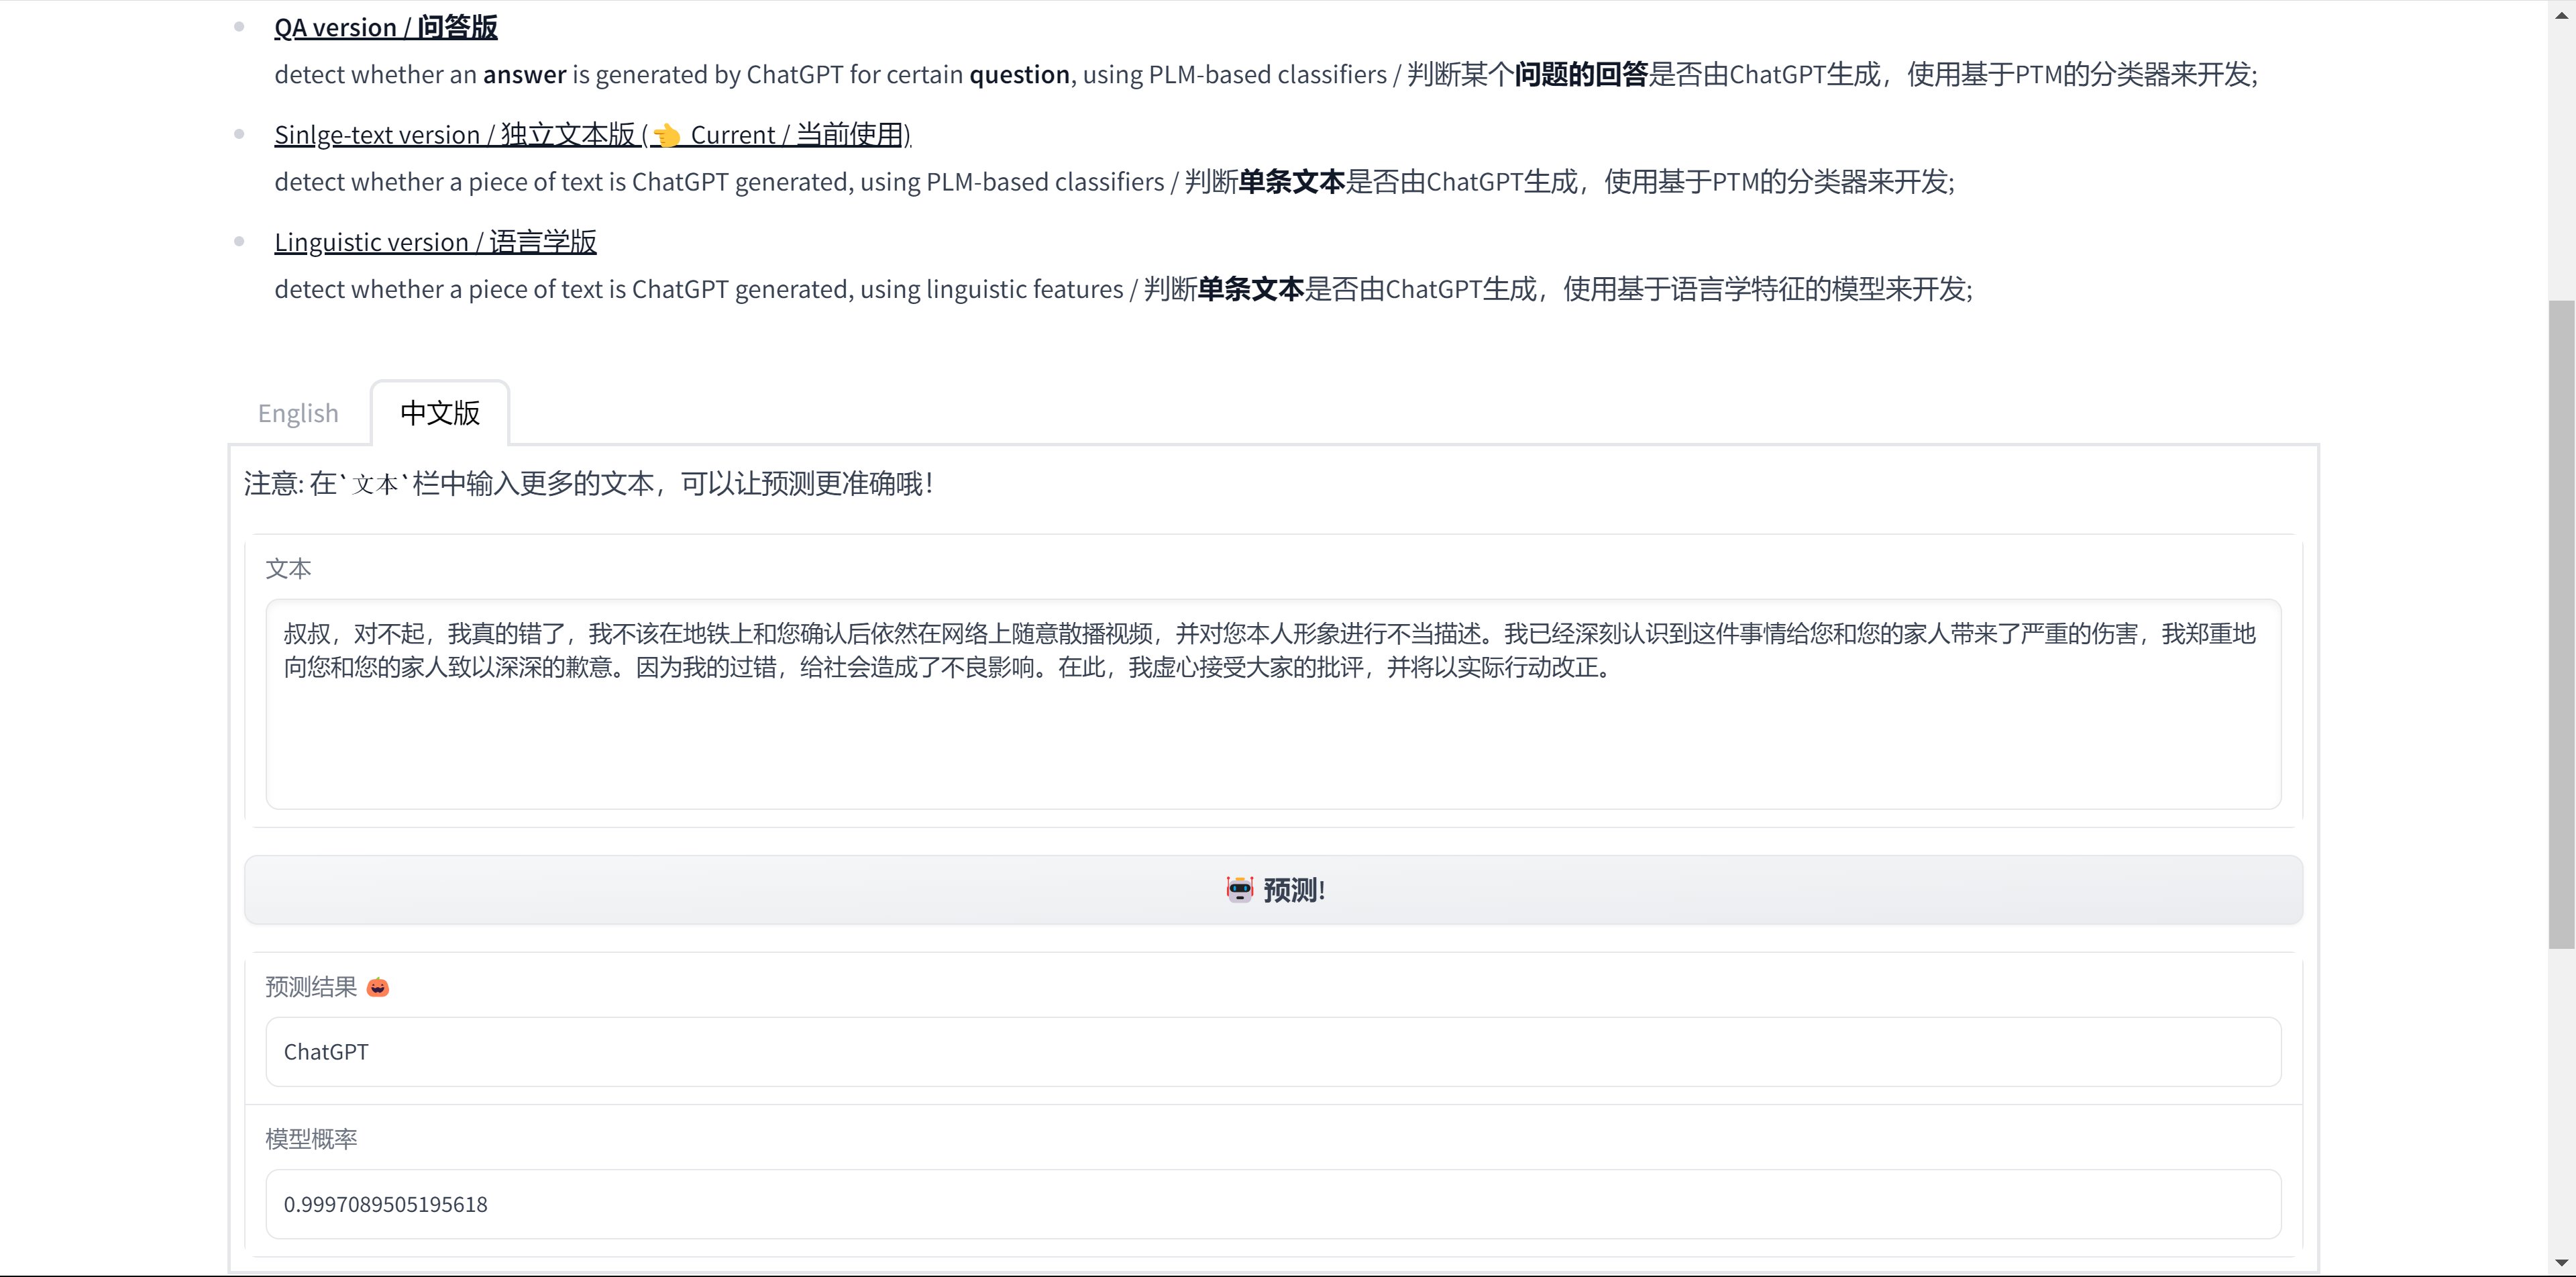Click the note text 注意: 在`文本`栏中输入更多的文本

click(589, 484)
